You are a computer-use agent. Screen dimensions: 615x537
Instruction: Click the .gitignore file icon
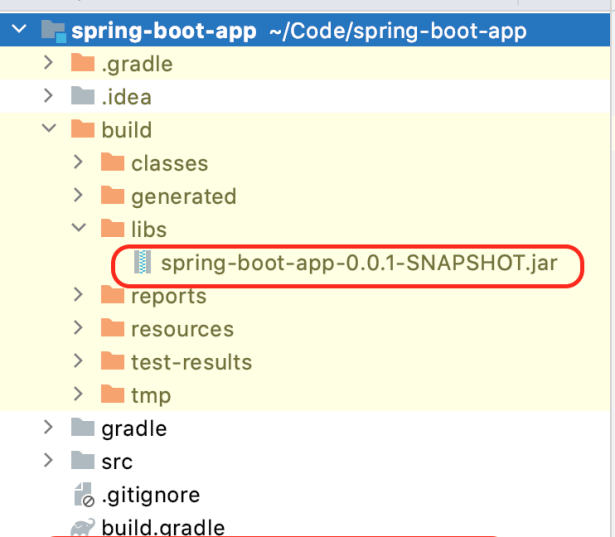84,495
